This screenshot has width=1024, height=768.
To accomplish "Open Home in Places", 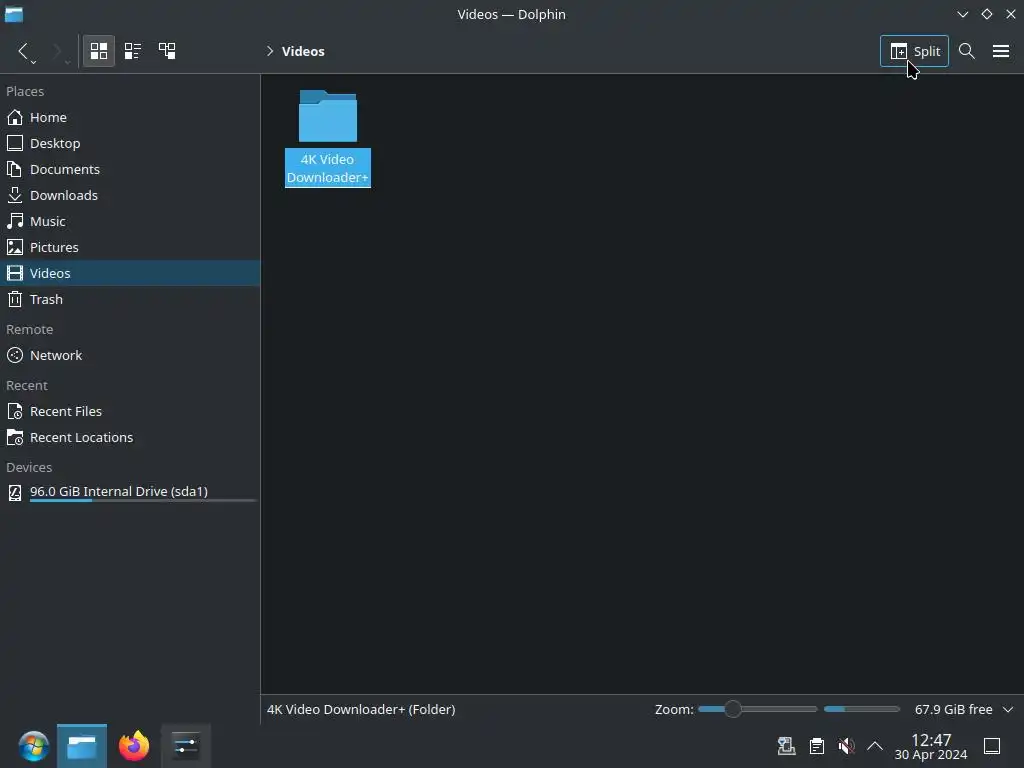I will pos(130,117).
